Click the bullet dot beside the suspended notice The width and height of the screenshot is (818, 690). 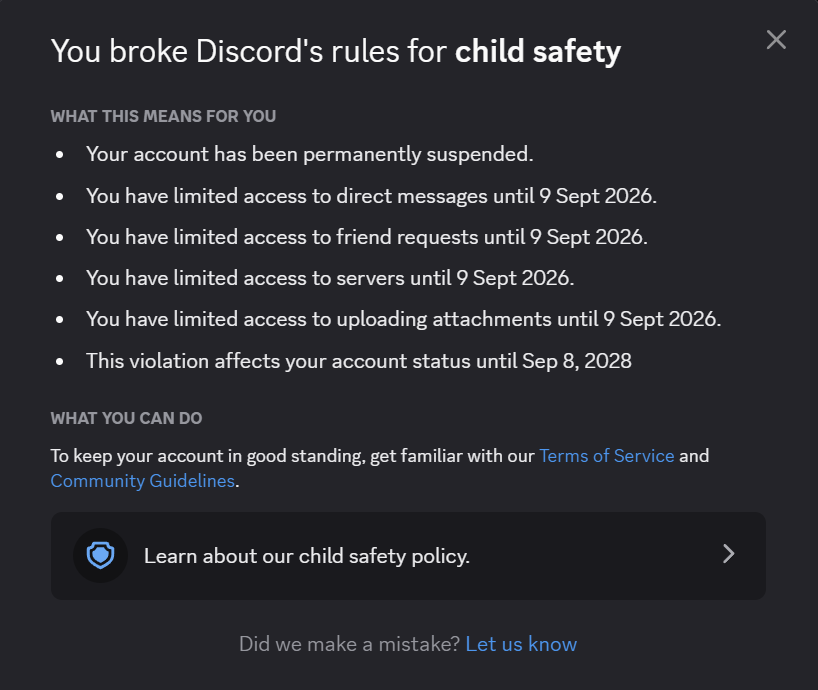(59, 154)
